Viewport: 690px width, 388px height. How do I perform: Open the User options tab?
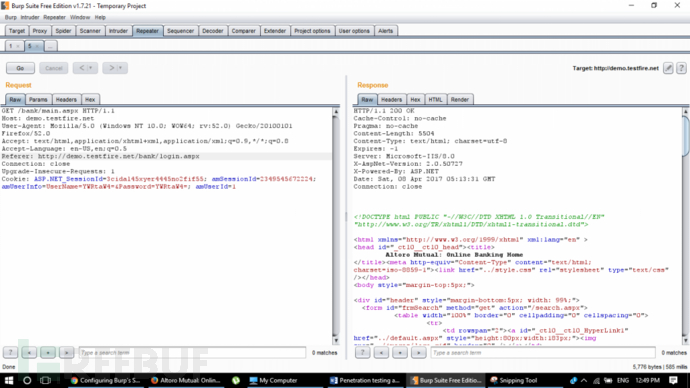[354, 31]
